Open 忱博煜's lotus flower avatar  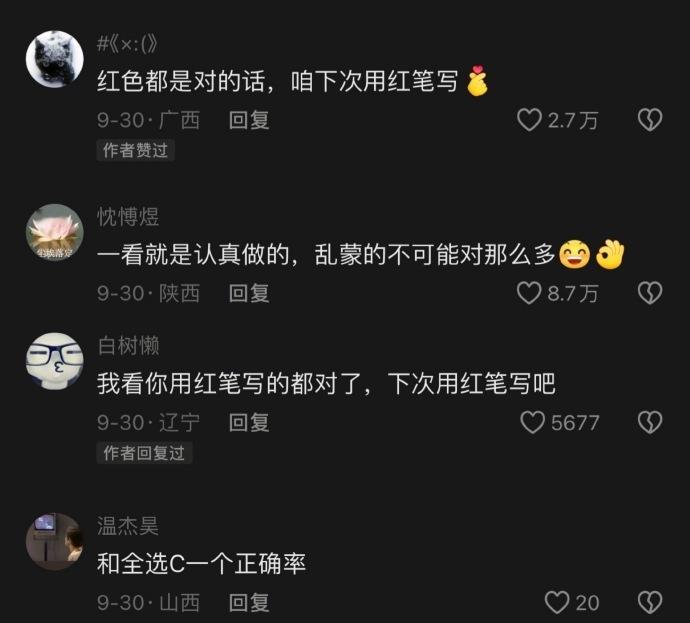[x=55, y=233]
